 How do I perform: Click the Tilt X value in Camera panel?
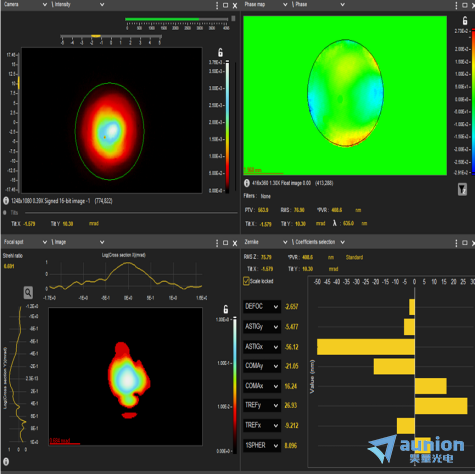point(30,224)
